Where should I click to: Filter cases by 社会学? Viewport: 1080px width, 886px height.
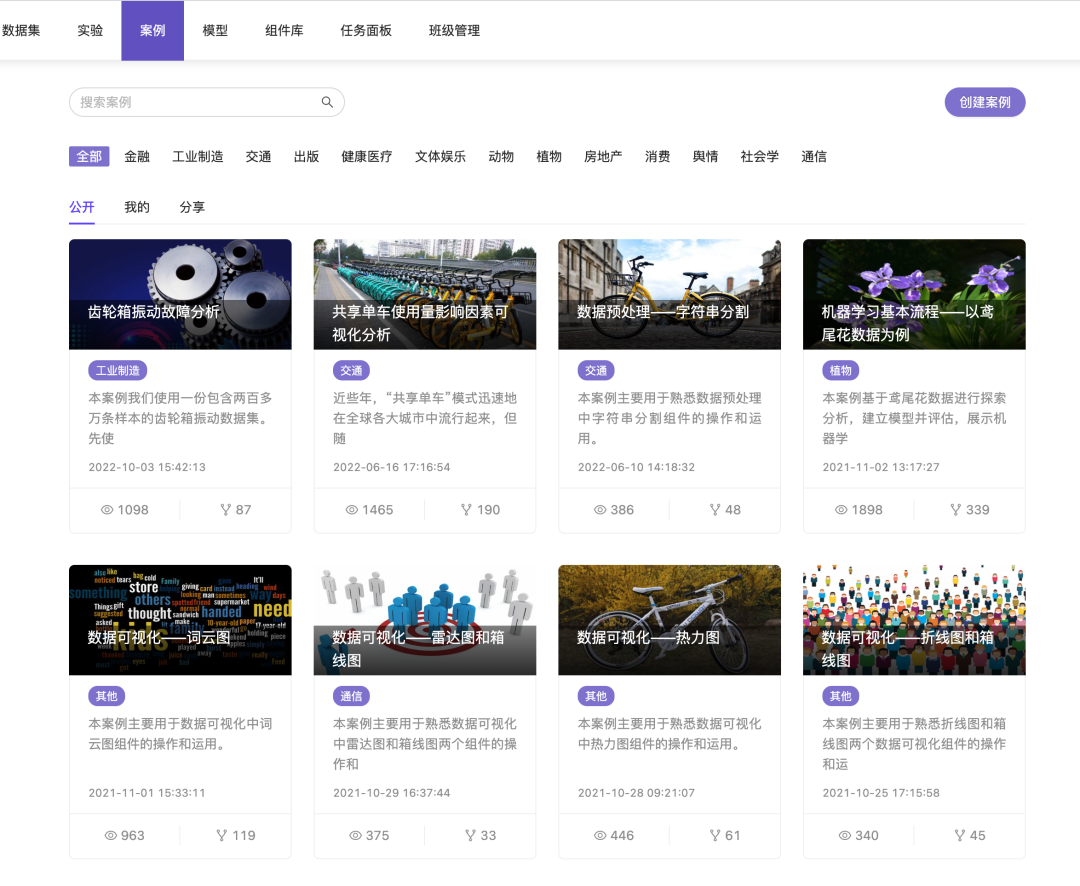point(760,156)
